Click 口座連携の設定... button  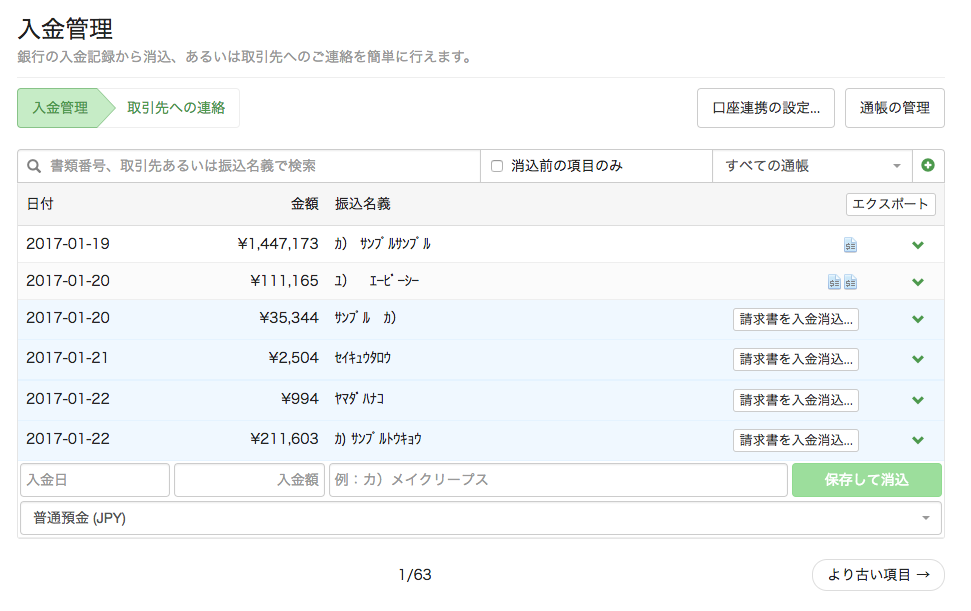pos(765,108)
